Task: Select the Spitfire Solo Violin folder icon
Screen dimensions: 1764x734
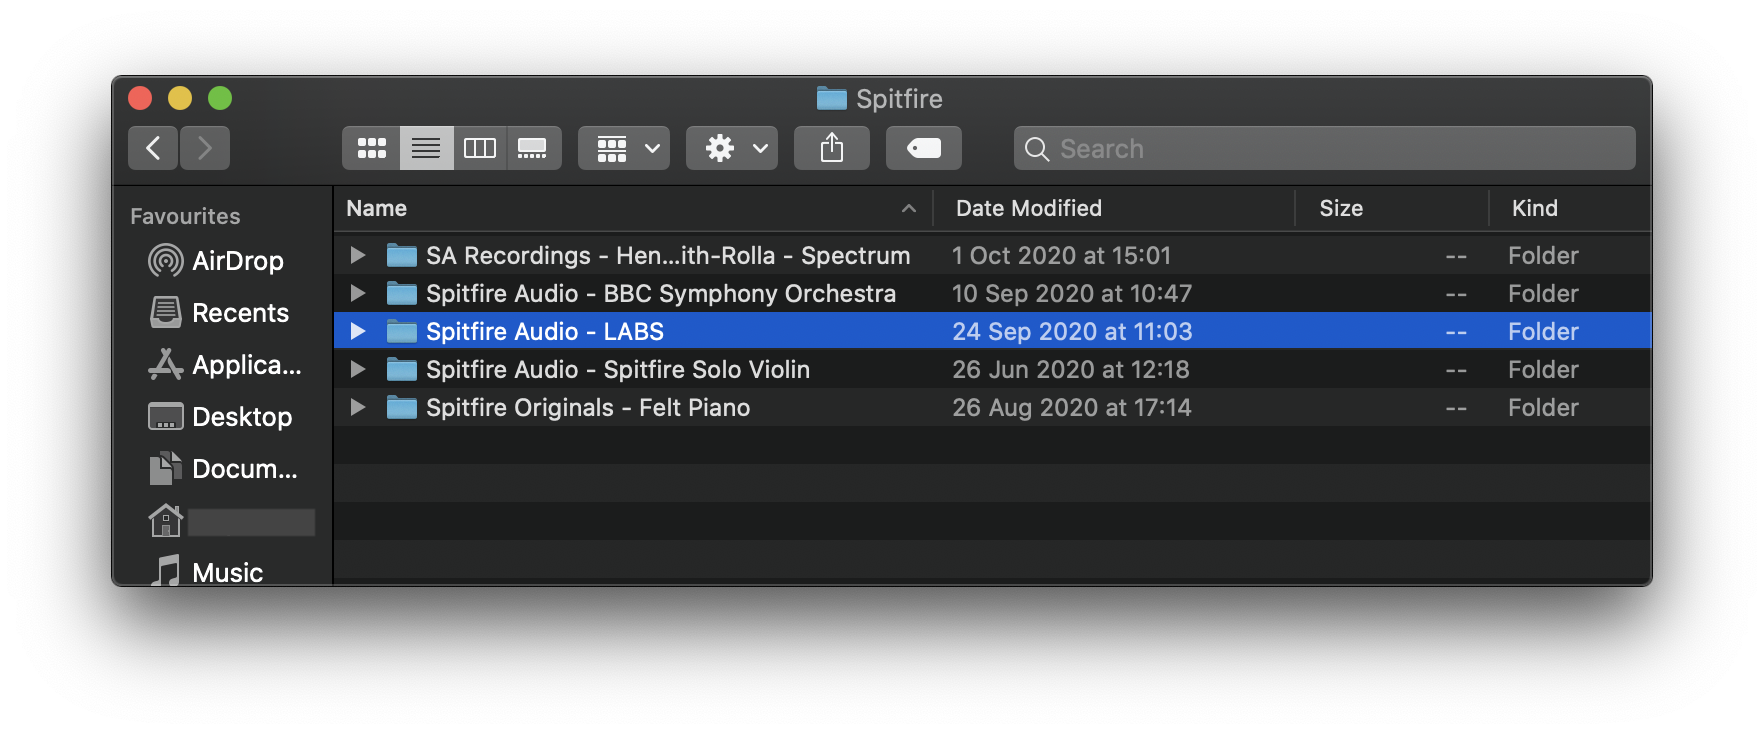Action: point(402,369)
